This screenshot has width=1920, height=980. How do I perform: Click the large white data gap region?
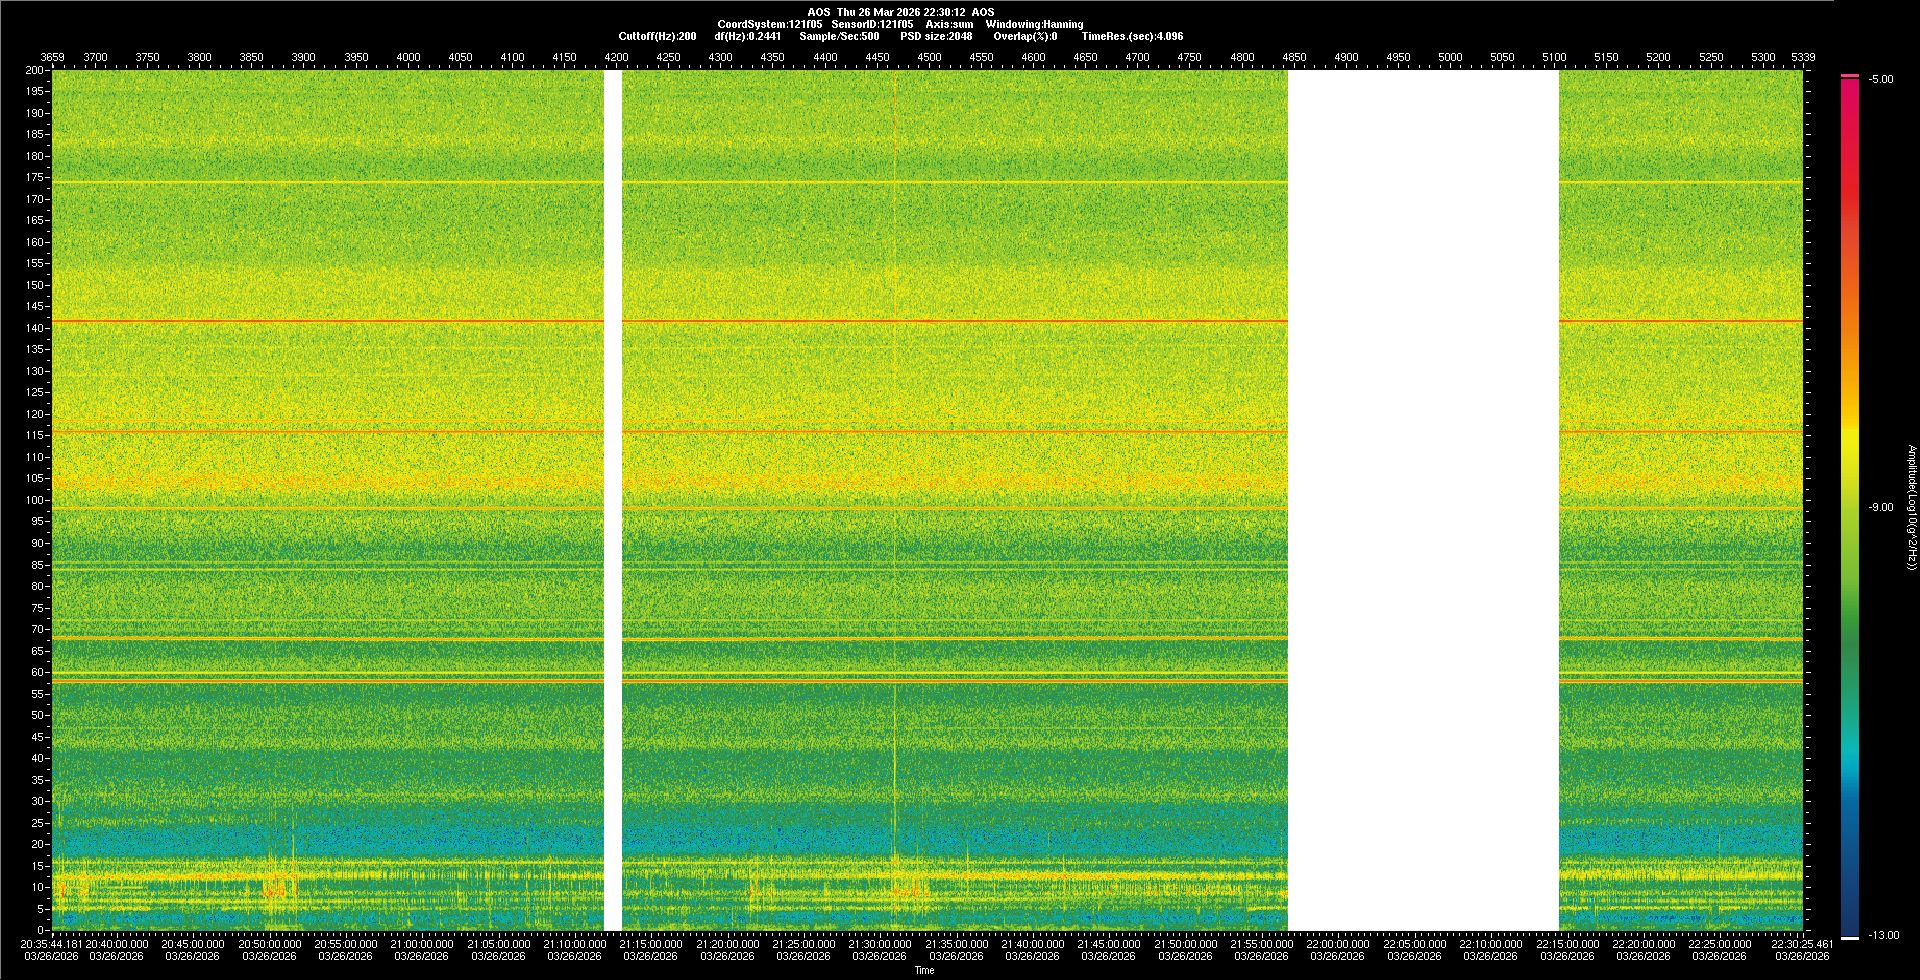pyautogui.click(x=1422, y=500)
